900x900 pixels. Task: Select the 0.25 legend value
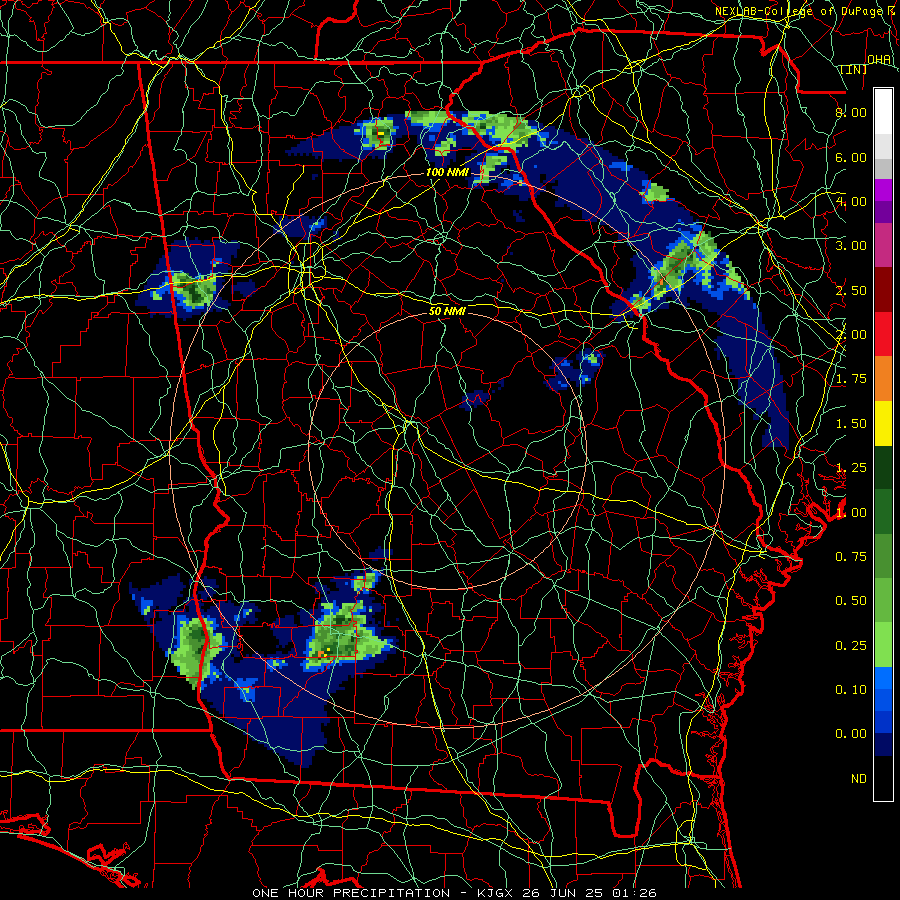851,646
